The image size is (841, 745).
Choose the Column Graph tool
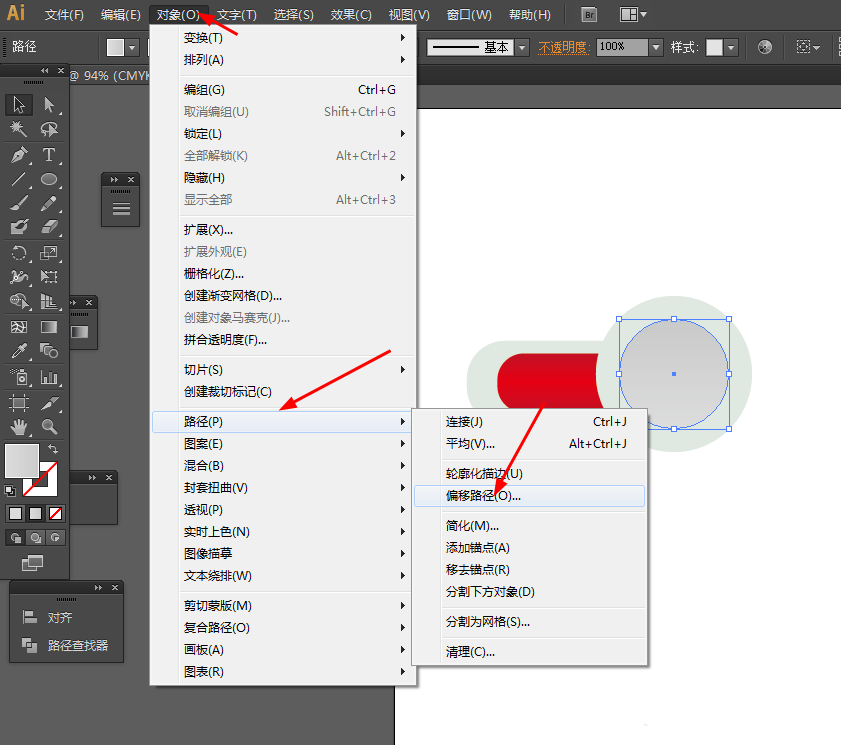[49, 377]
